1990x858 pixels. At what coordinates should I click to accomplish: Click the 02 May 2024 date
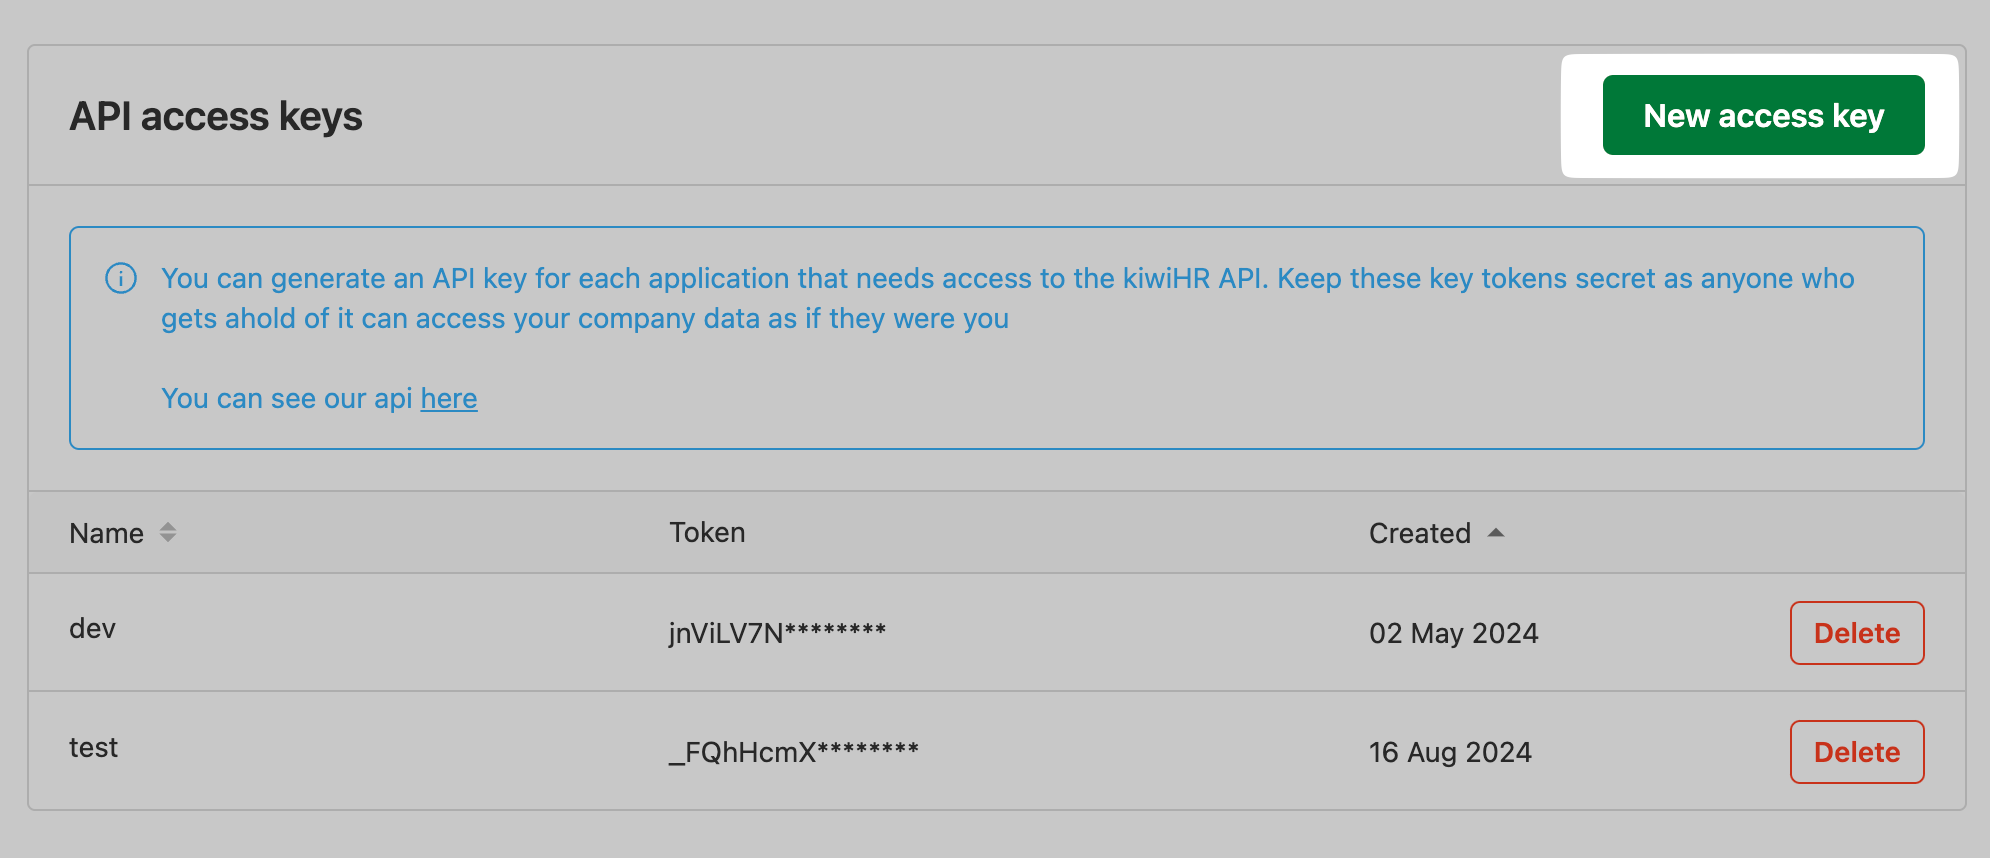pos(1453,633)
